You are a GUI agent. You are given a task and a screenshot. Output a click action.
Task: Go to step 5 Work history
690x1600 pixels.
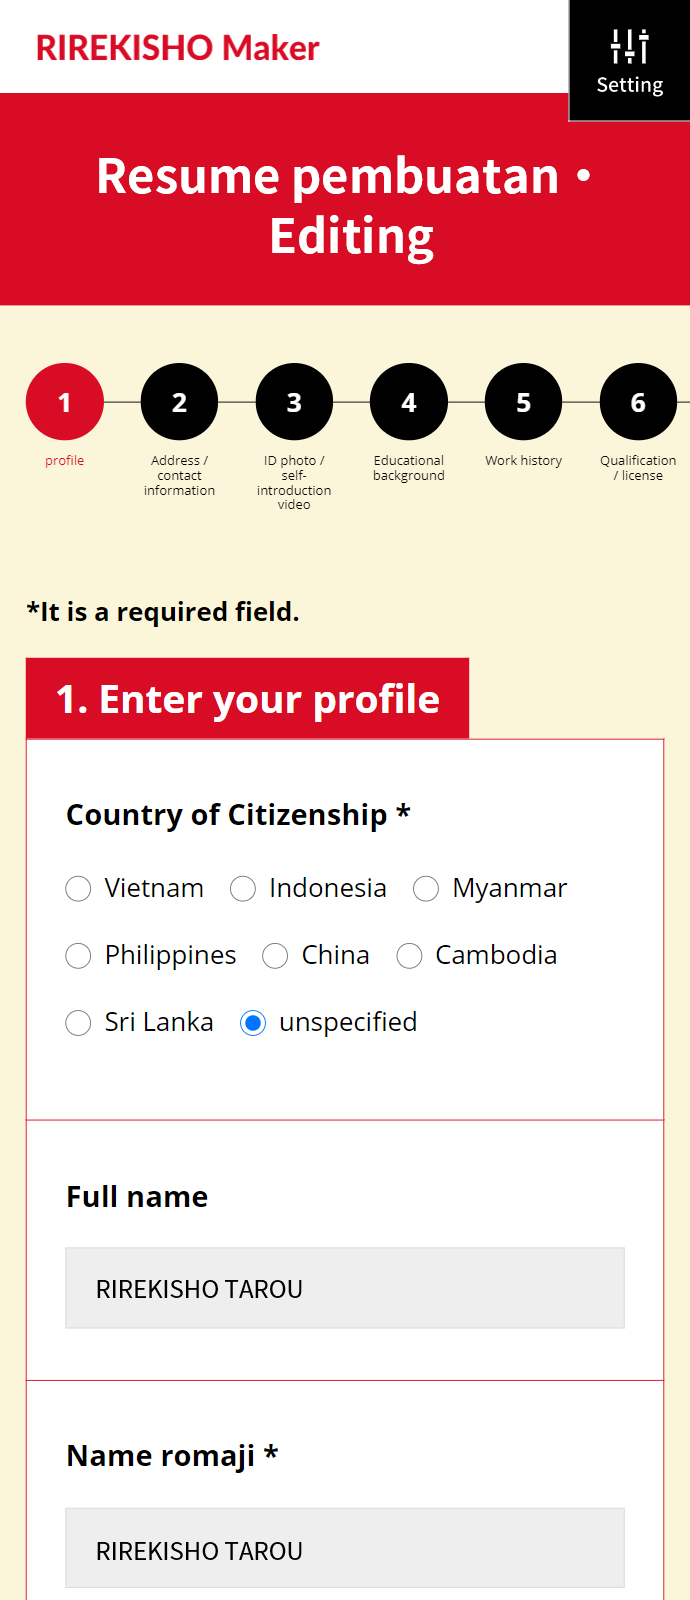click(x=523, y=402)
